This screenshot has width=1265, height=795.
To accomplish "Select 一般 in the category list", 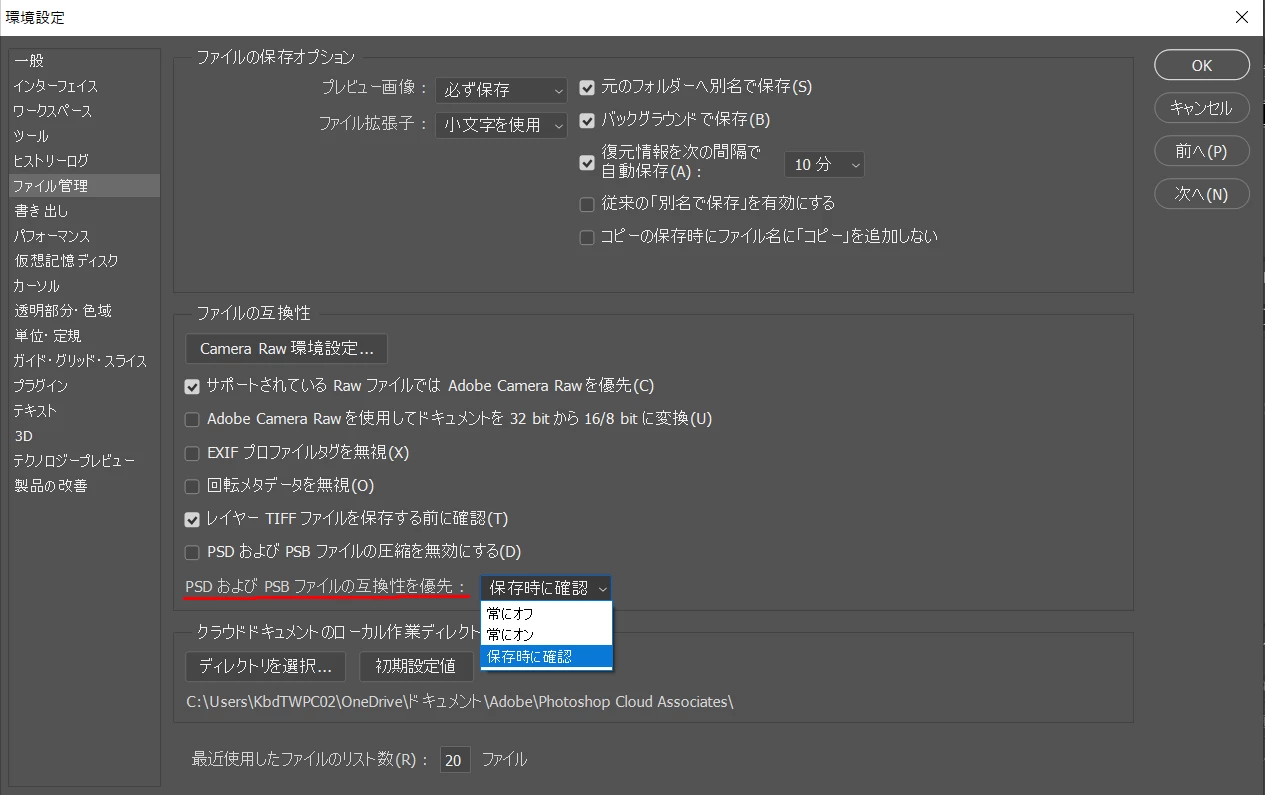I will 84,61.
